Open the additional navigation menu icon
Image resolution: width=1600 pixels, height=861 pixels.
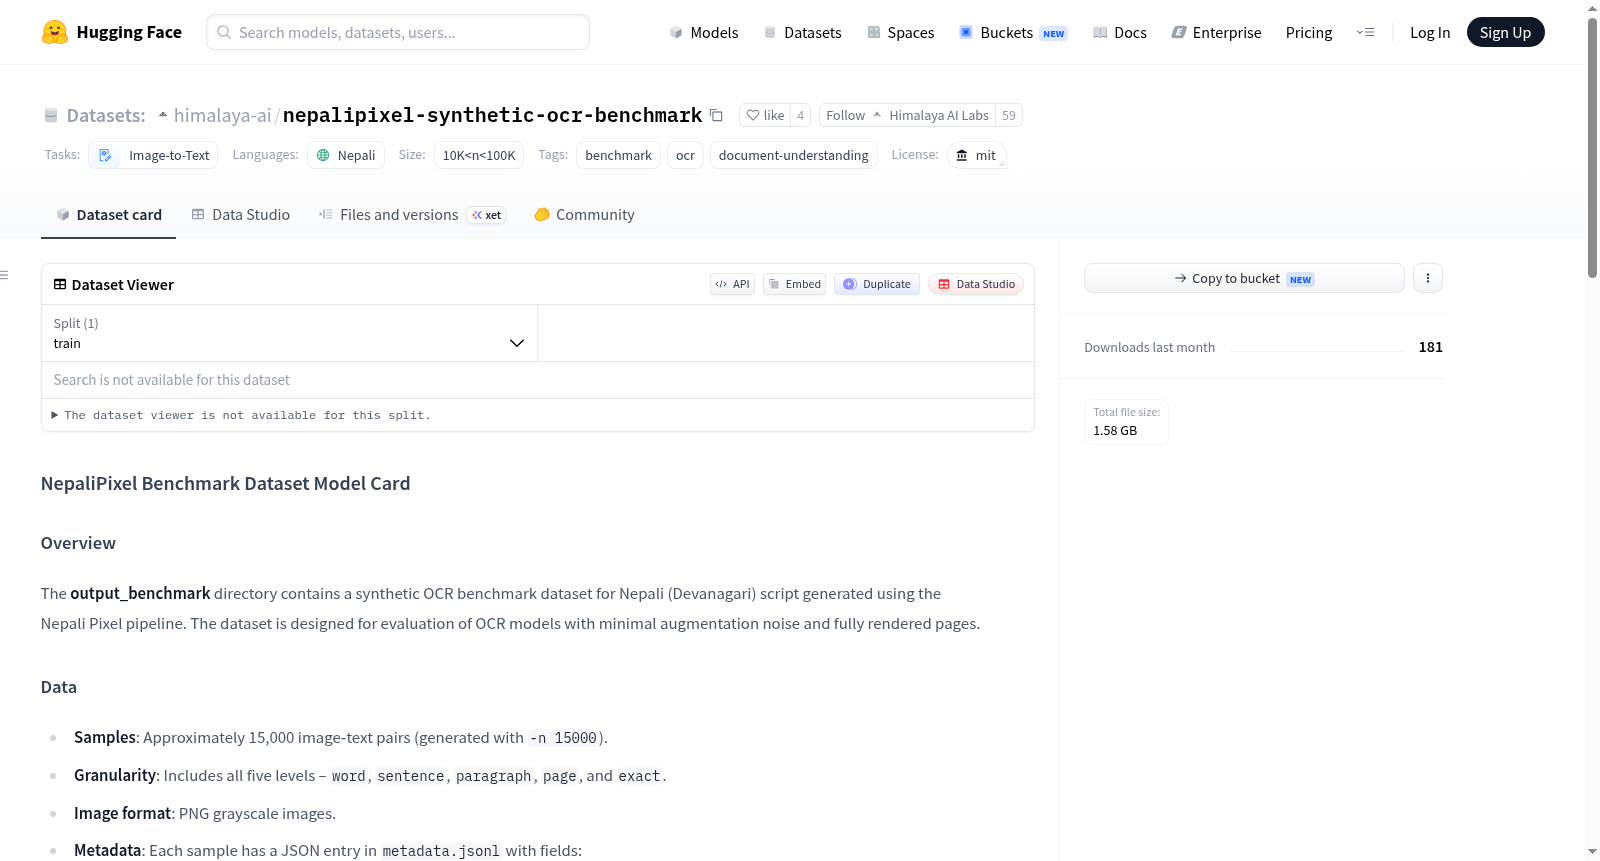pyautogui.click(x=1365, y=32)
